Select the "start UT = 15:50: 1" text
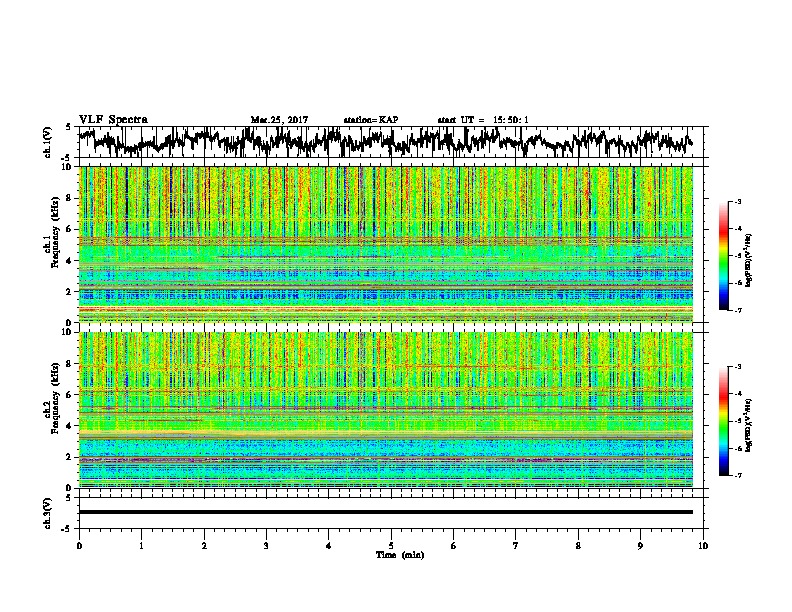792x612 pixels. (x=483, y=120)
